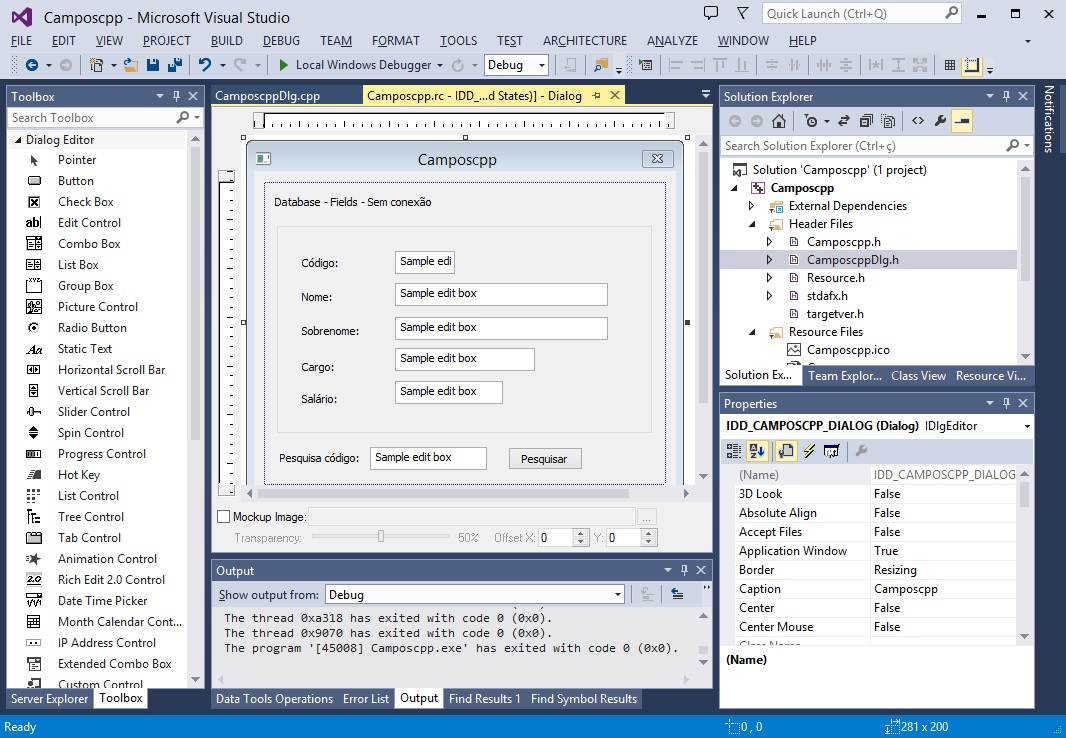Collapse the Header Files folder node
This screenshot has height=738, width=1066.
752,224
